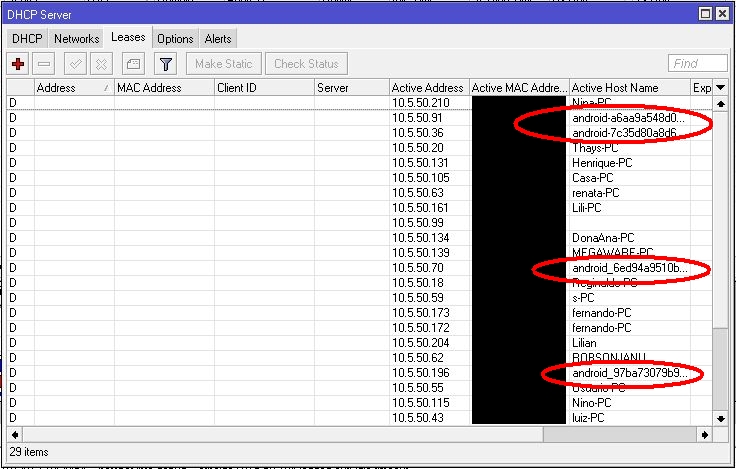Select the lease row 10.5.50.210
The image size is (736, 469).
tap(360, 103)
